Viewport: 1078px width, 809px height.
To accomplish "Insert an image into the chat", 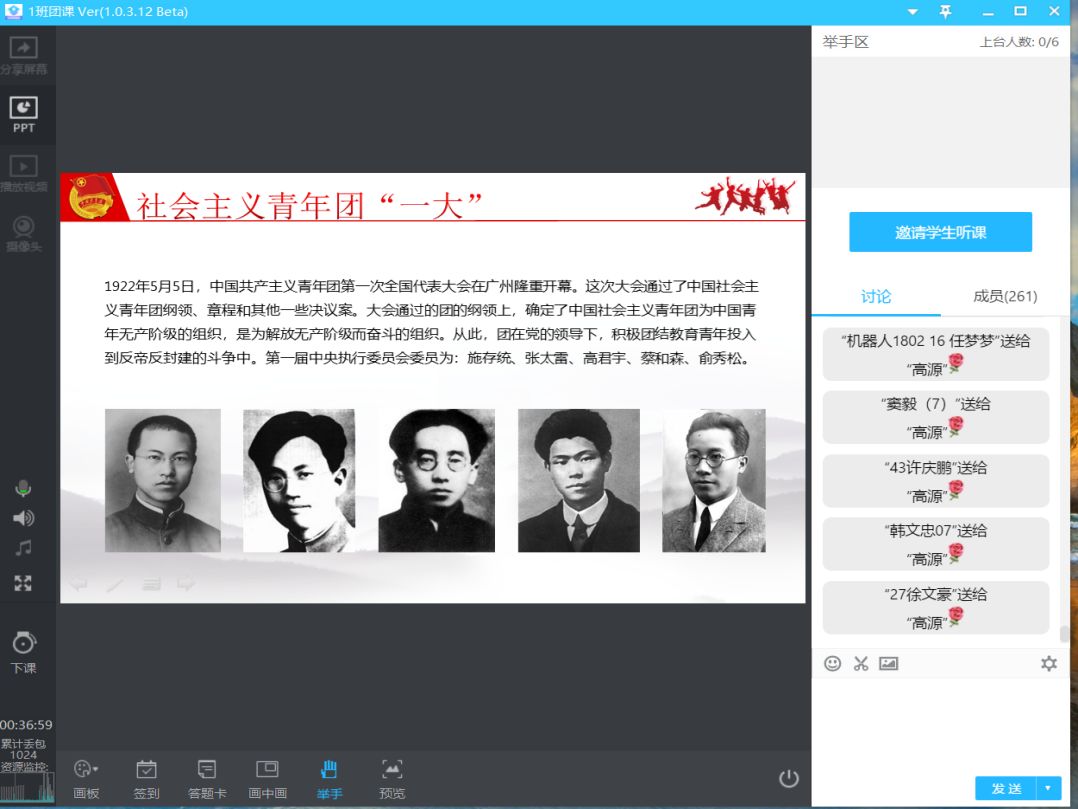I will pyautogui.click(x=888, y=663).
